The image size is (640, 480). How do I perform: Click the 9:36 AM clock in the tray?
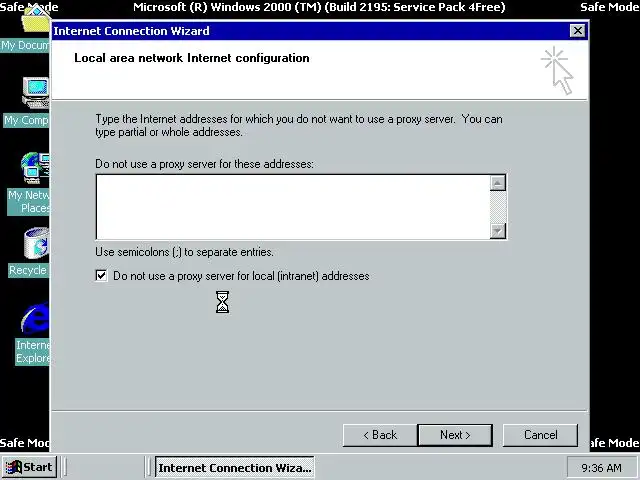[x=601, y=468]
